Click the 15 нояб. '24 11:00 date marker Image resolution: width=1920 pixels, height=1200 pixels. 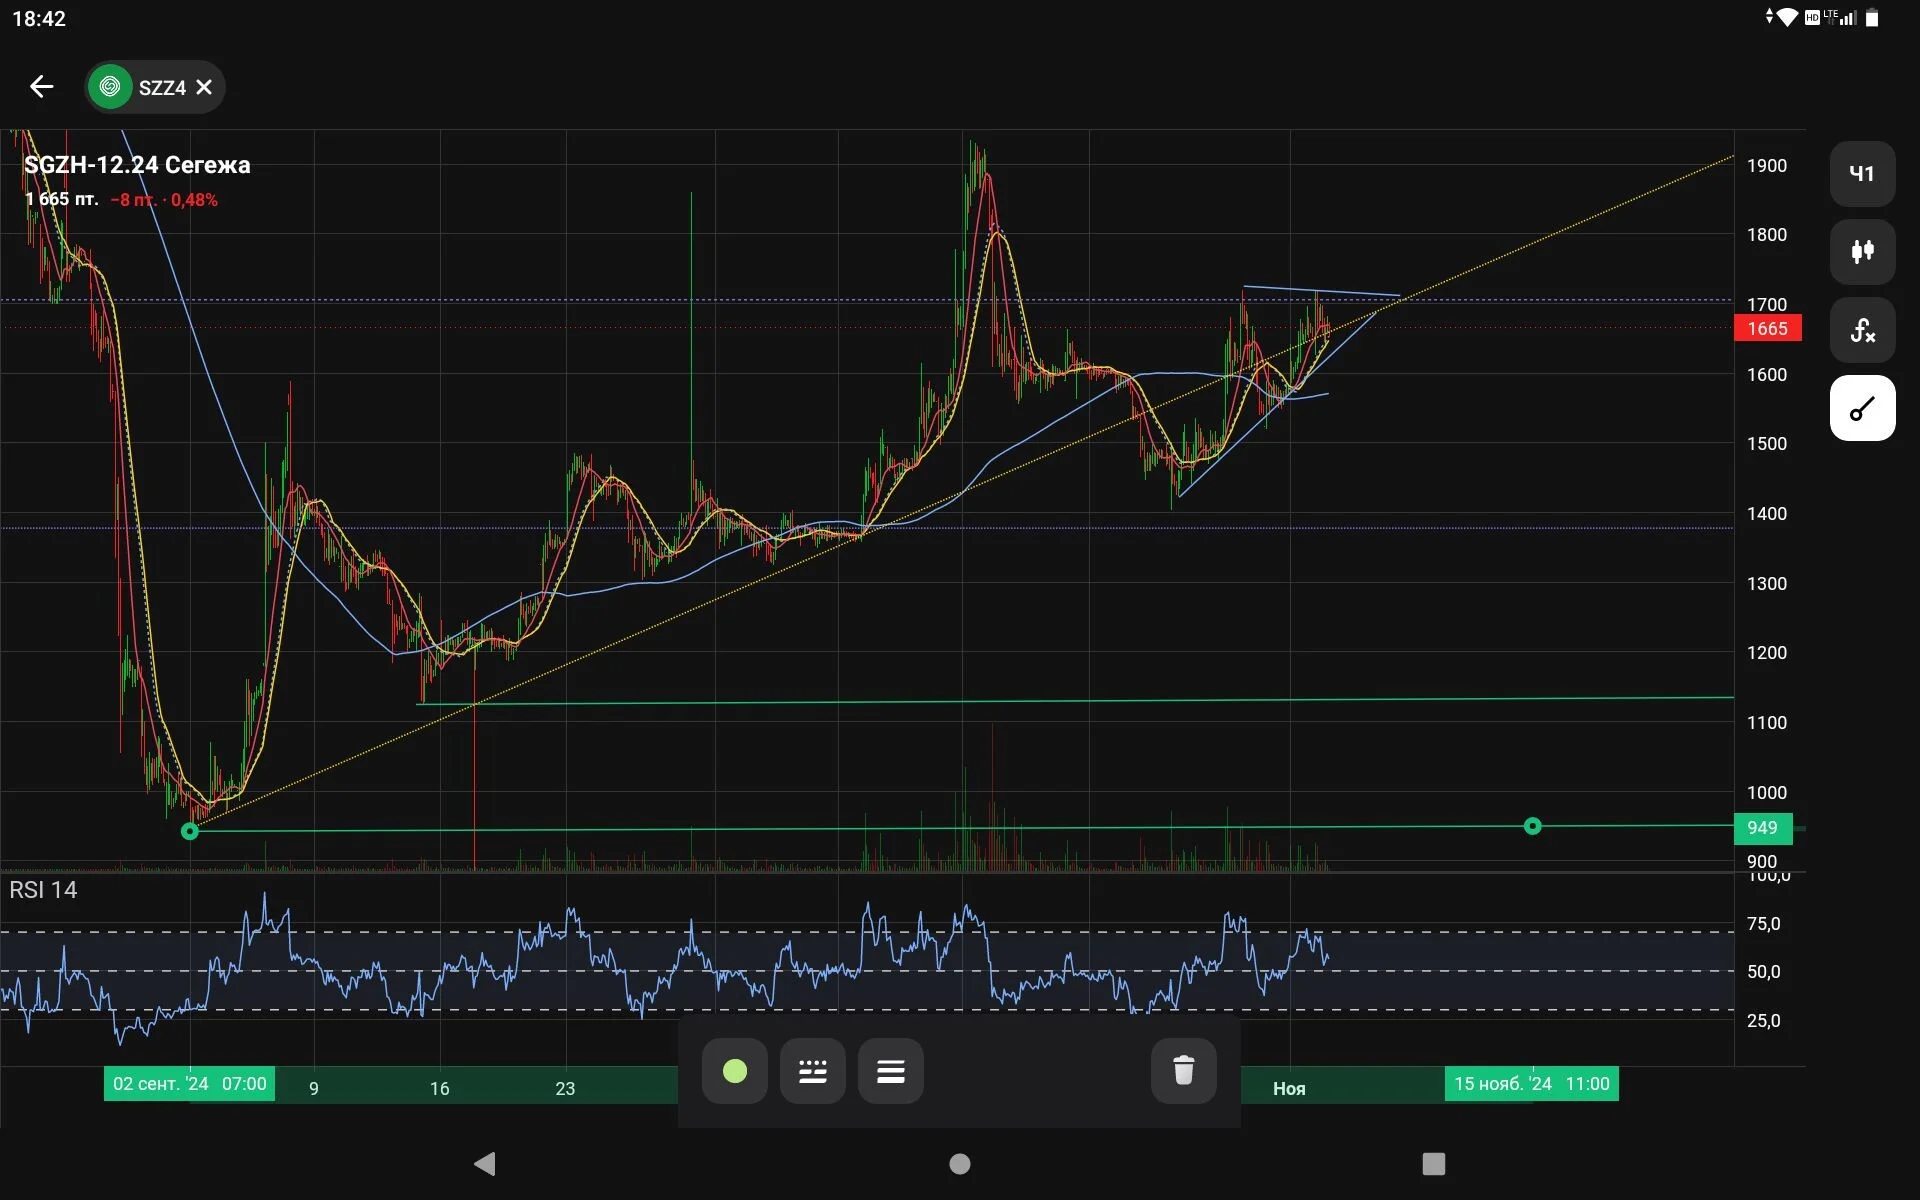coord(1531,1084)
